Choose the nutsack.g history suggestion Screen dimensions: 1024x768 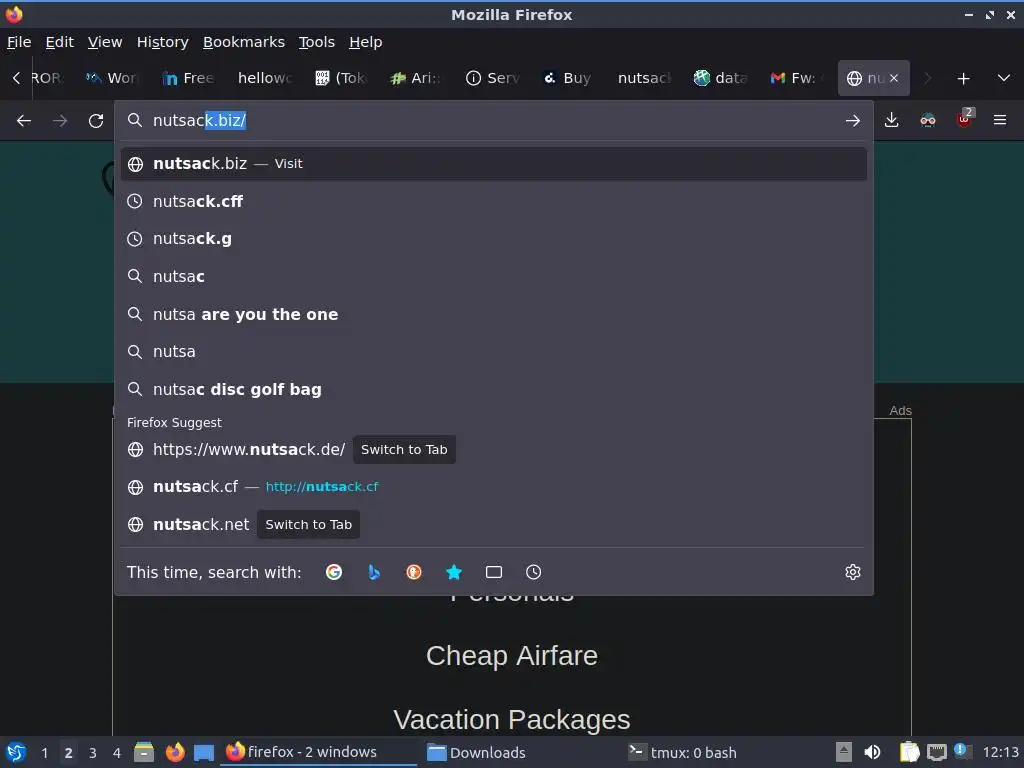tap(494, 239)
